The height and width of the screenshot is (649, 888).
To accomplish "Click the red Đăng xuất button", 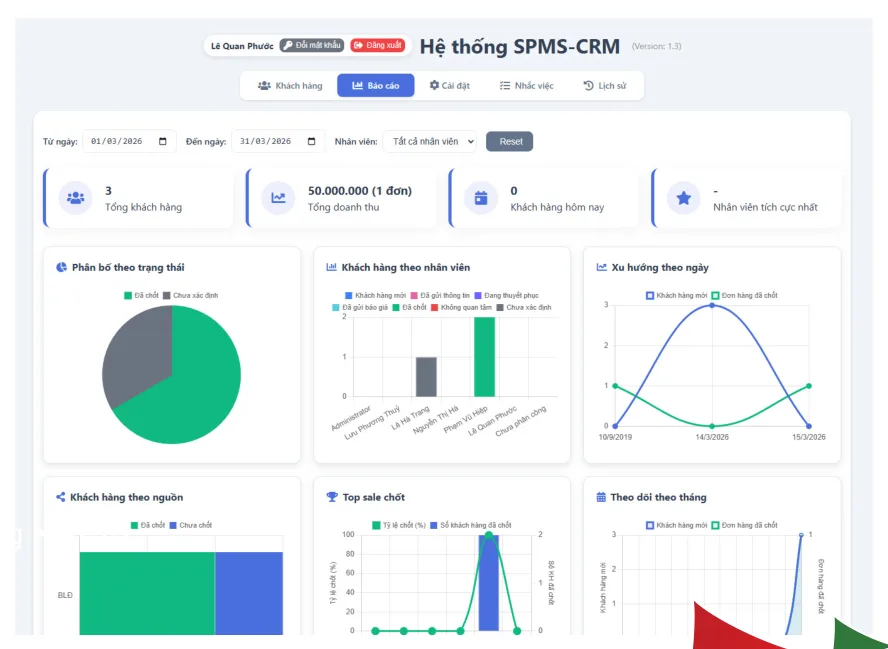I will [378, 45].
